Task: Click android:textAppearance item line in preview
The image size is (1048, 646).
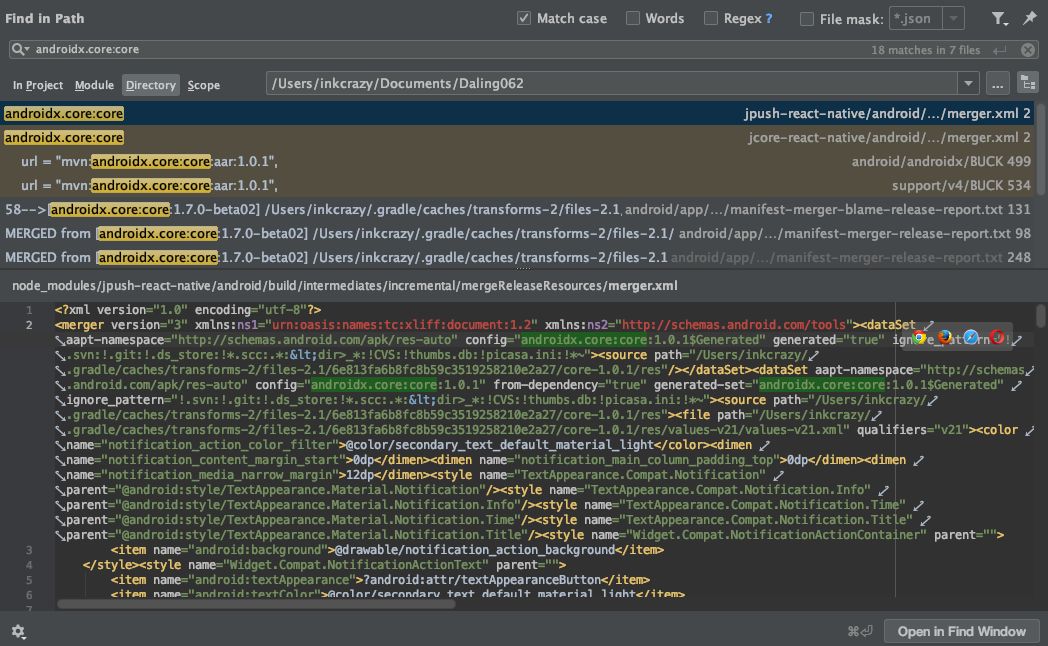Action: pyautogui.click(x=380, y=580)
